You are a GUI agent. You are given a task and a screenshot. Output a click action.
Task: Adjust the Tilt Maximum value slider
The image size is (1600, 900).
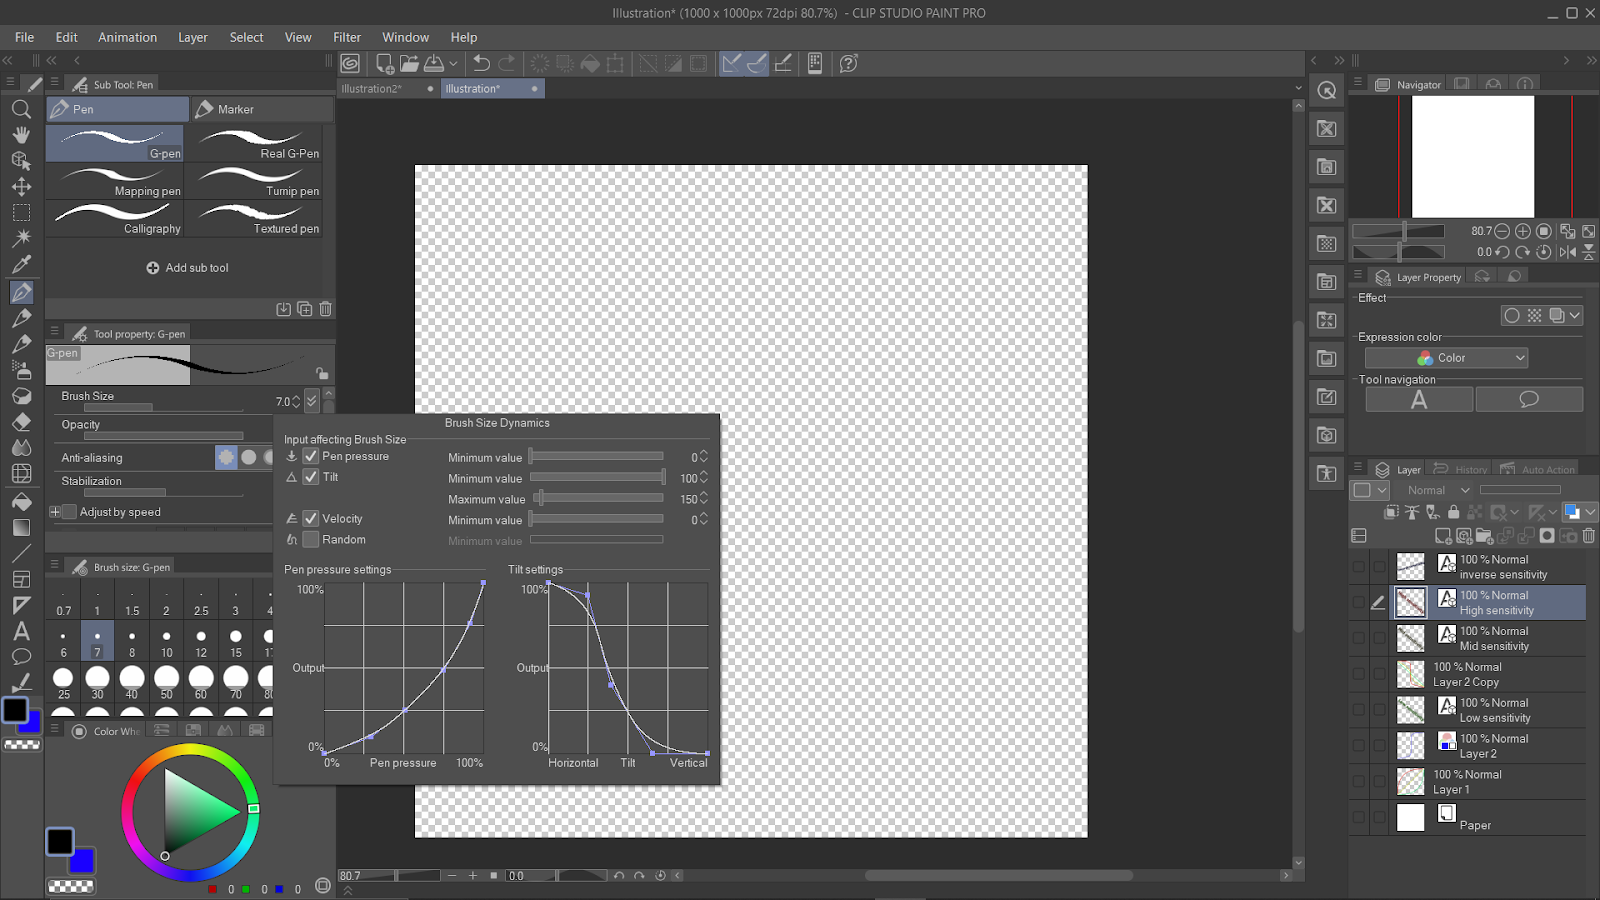[x=596, y=498]
